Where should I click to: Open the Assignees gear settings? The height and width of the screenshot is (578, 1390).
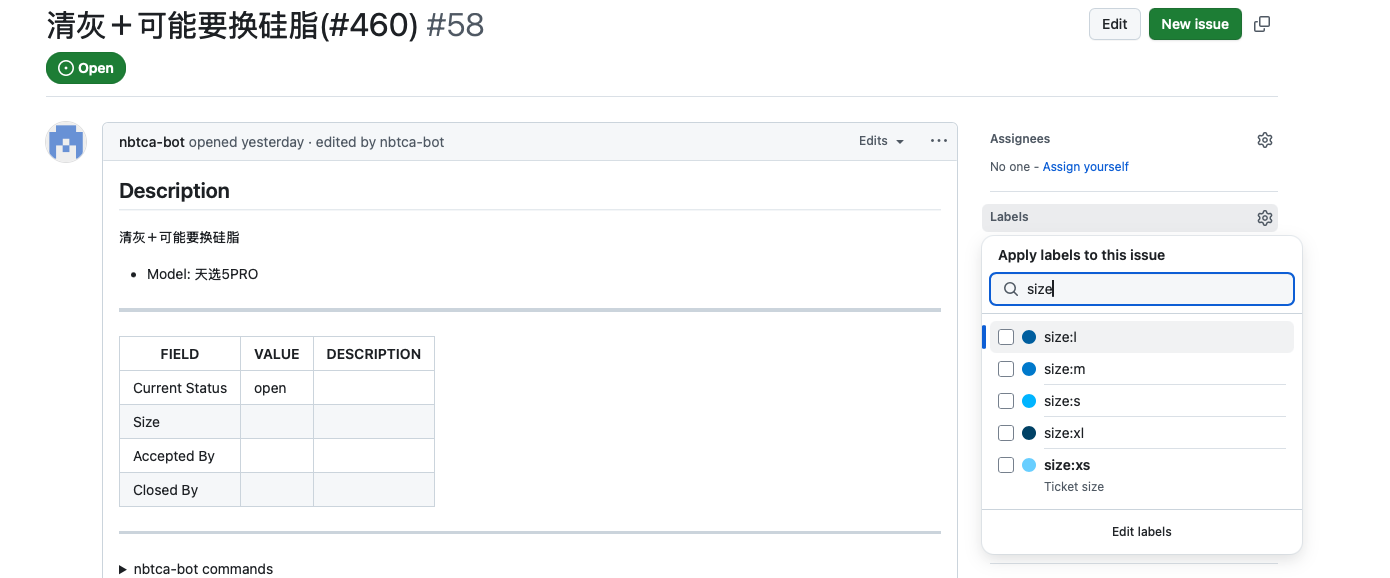click(1264, 140)
